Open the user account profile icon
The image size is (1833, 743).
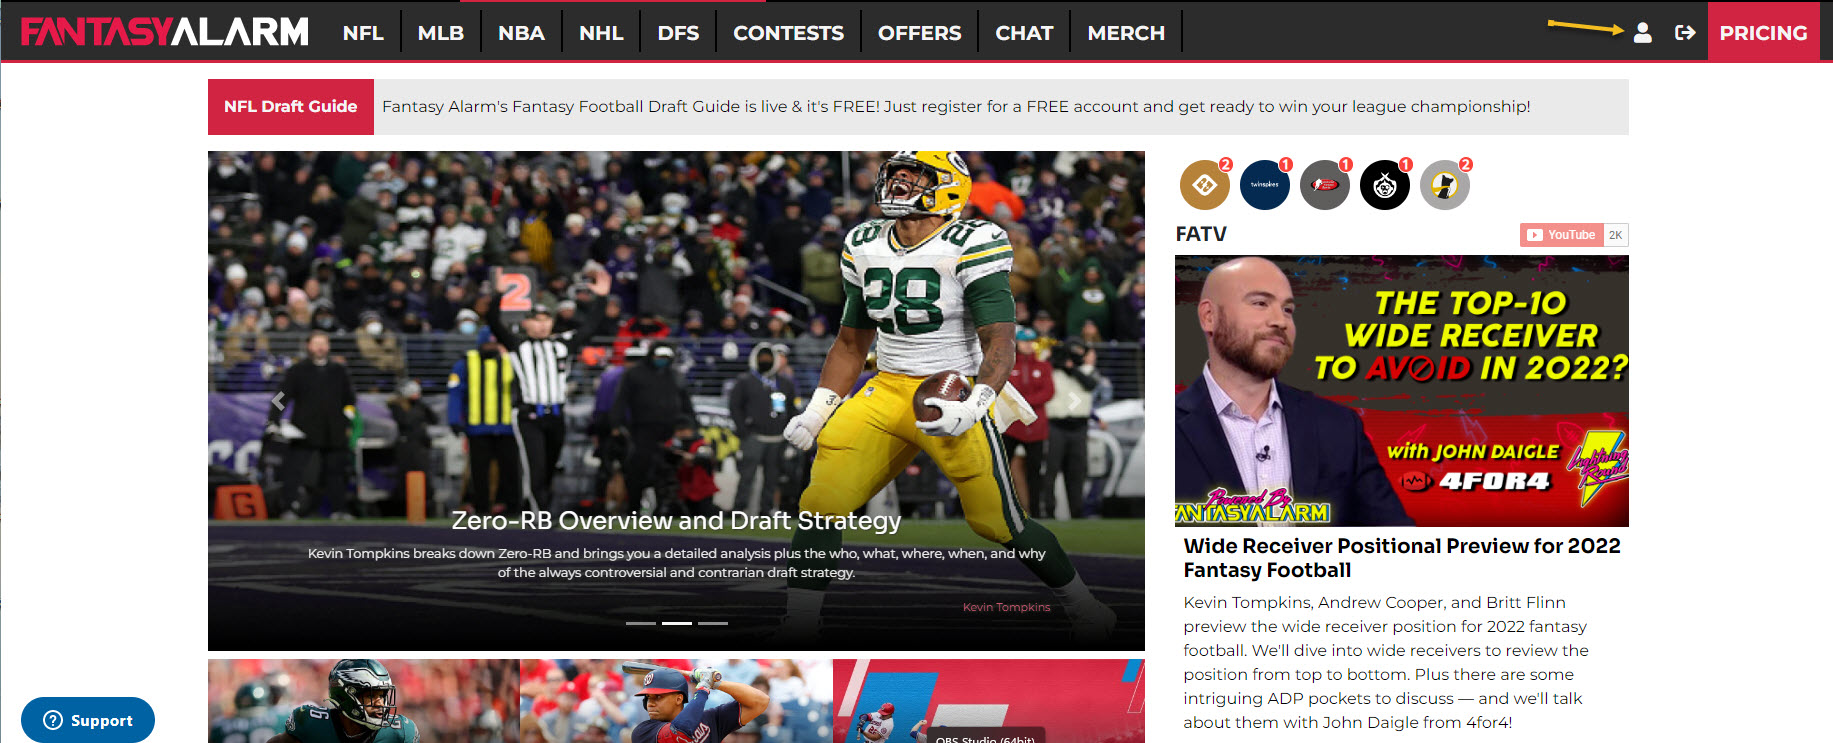pyautogui.click(x=1642, y=33)
